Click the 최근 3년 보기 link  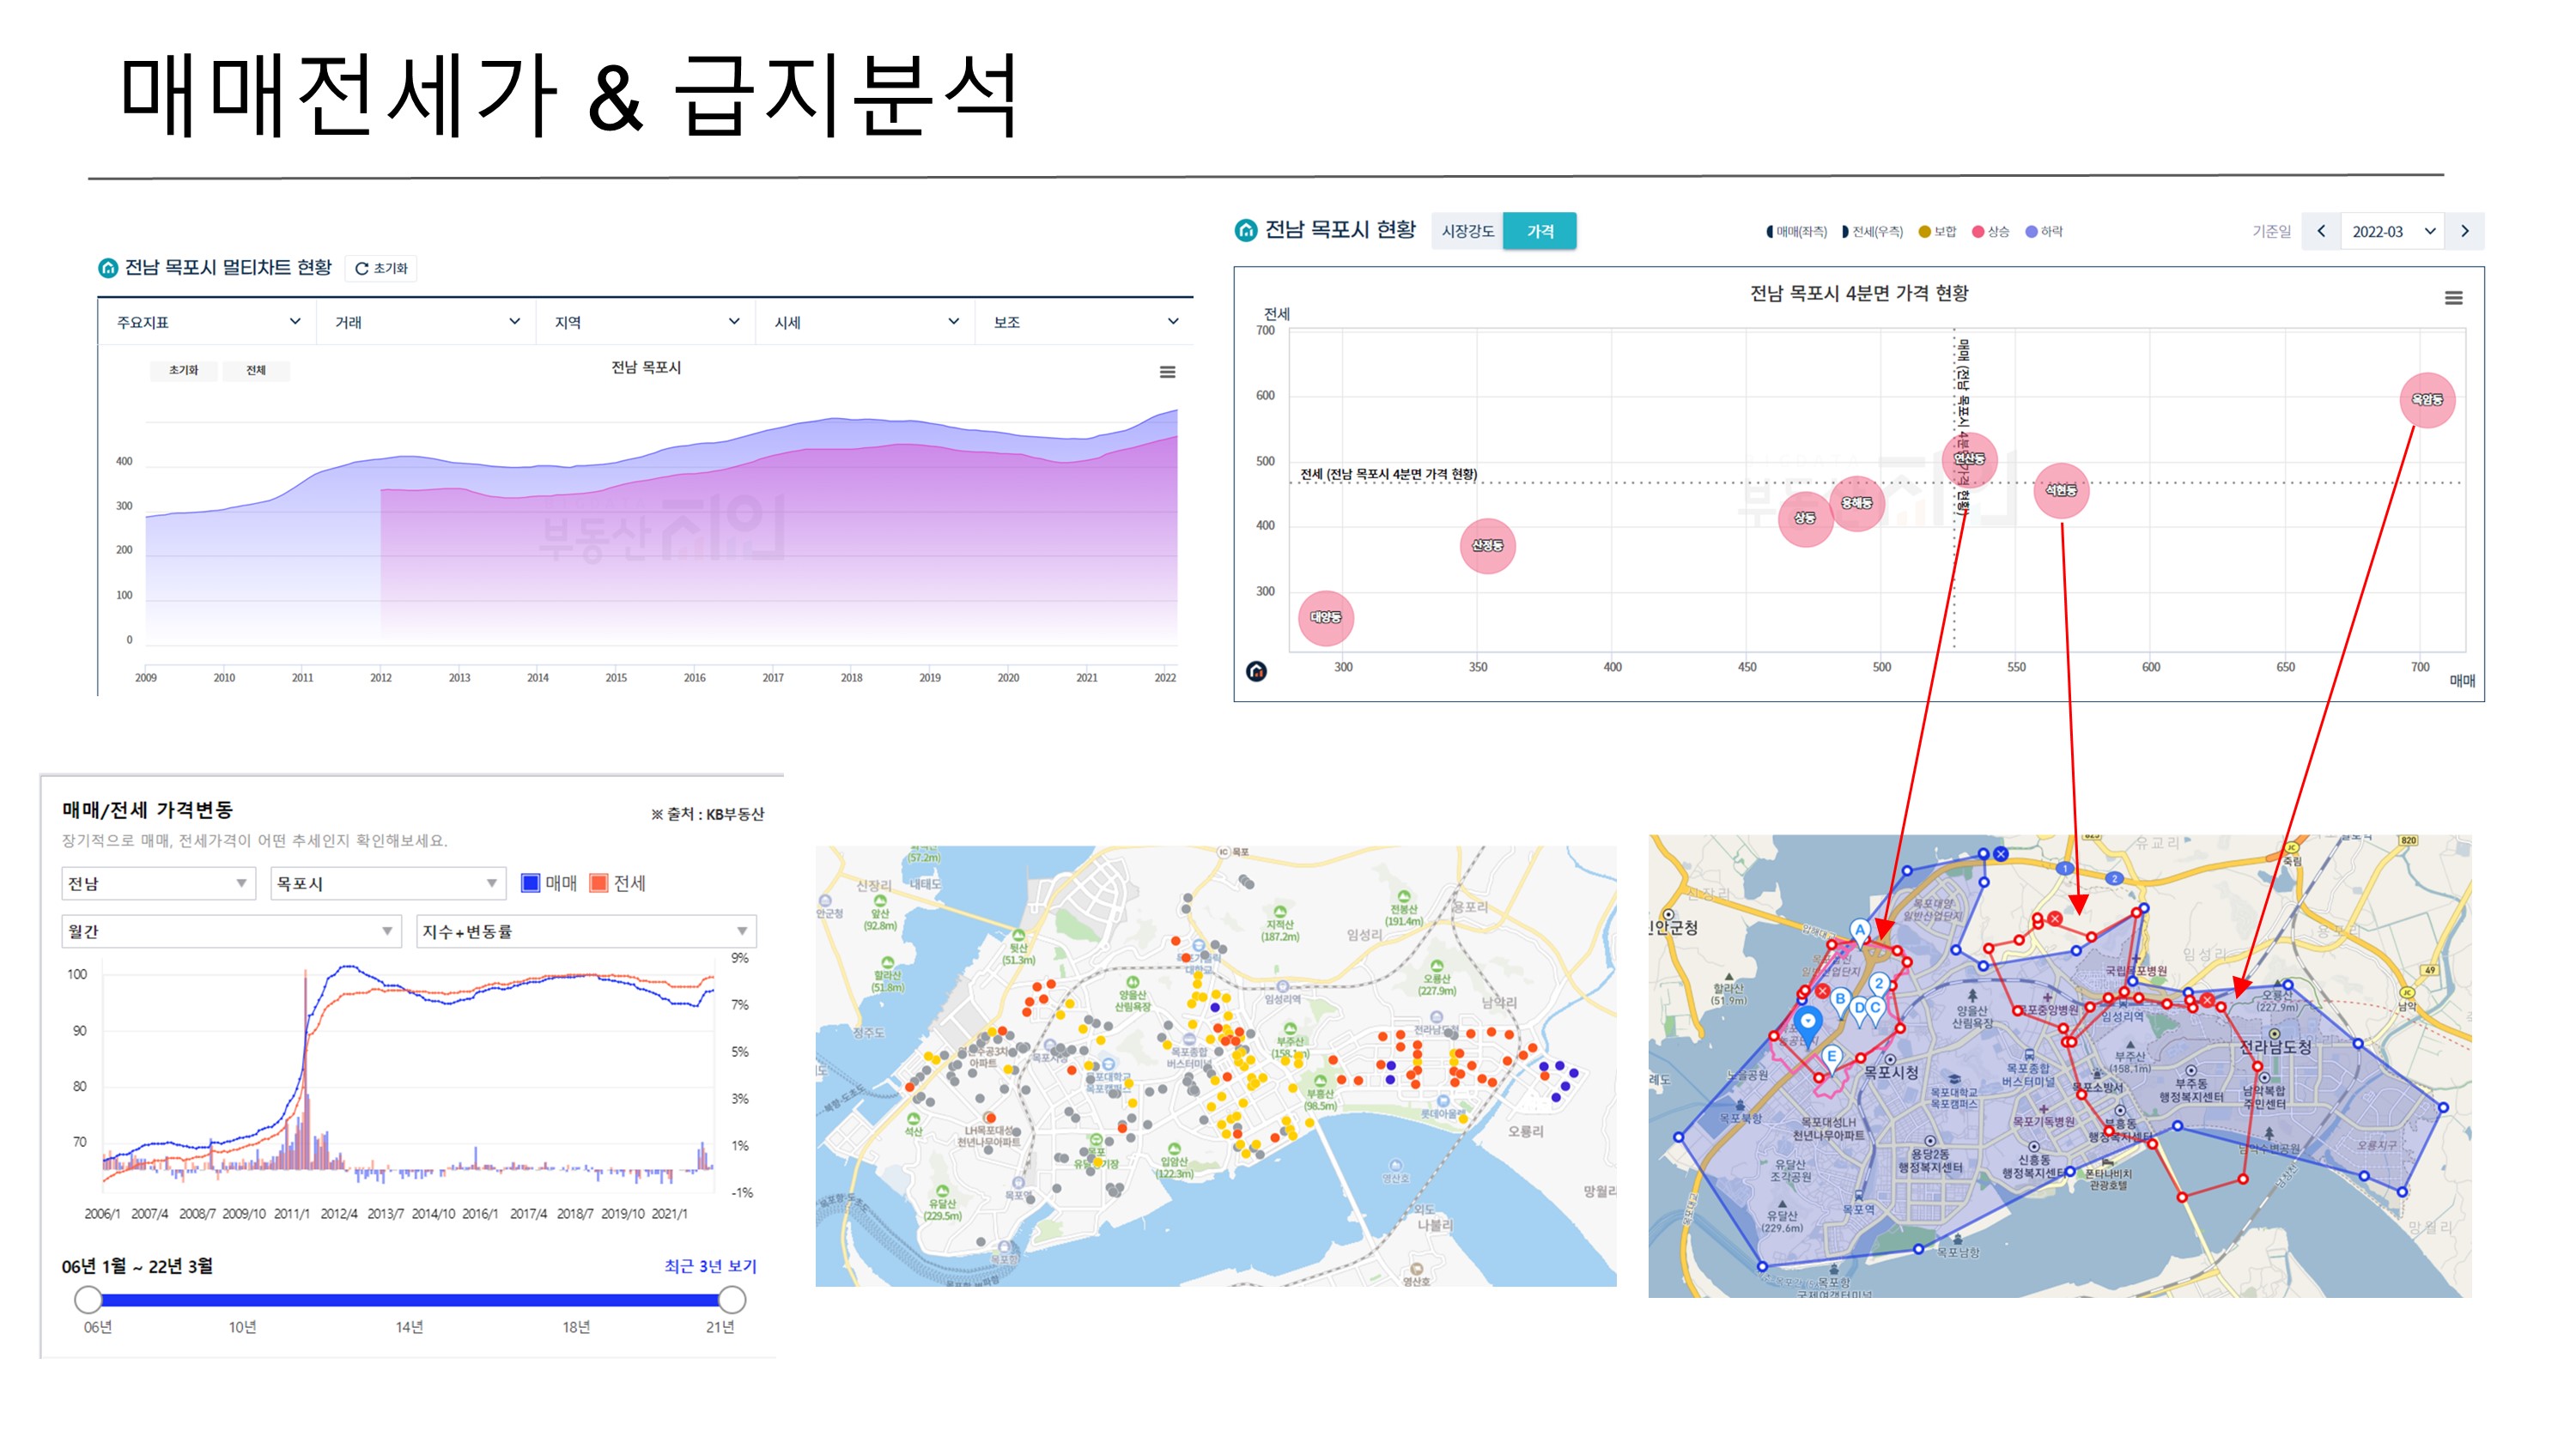pyautogui.click(x=710, y=1266)
